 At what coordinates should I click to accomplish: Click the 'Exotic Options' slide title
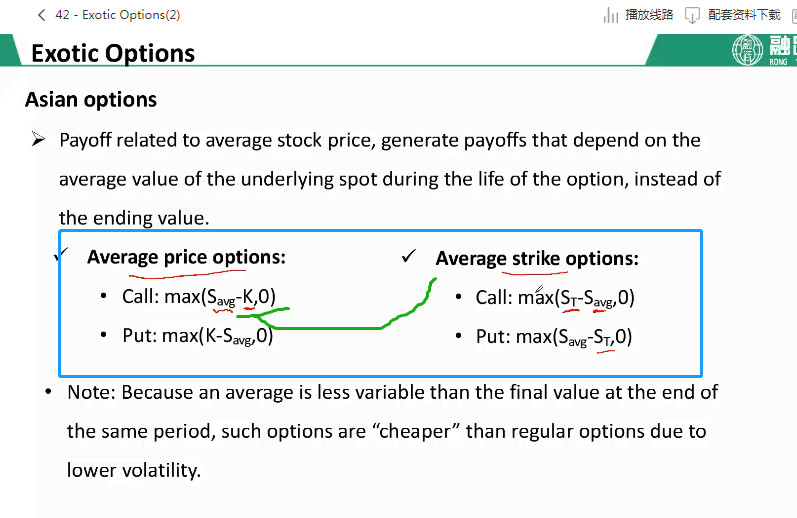(113, 53)
